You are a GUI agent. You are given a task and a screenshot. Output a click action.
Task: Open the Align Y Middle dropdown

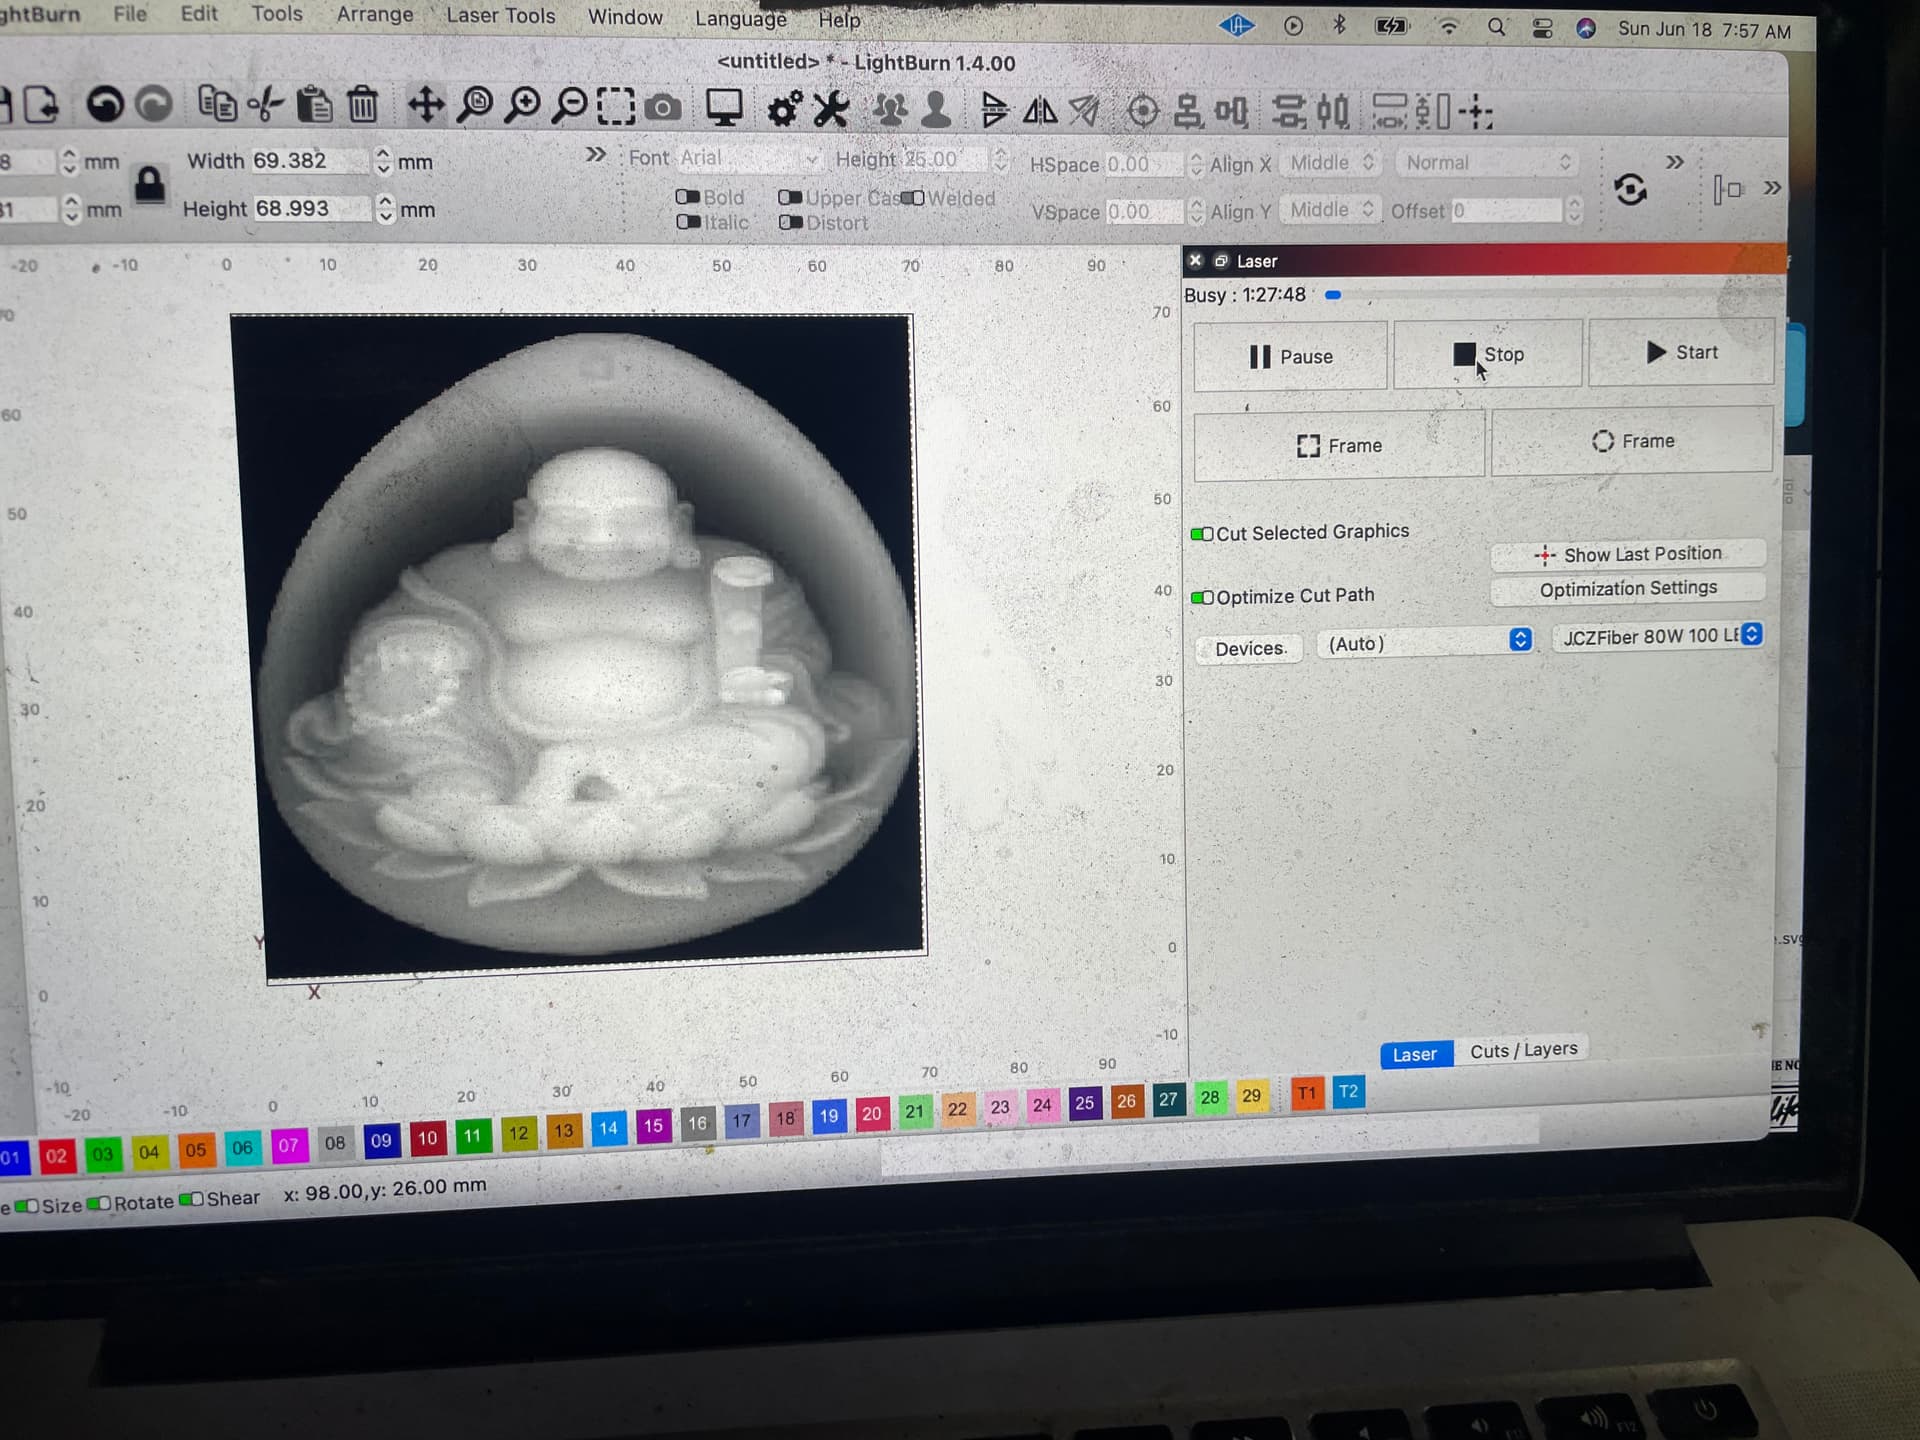coord(1331,210)
